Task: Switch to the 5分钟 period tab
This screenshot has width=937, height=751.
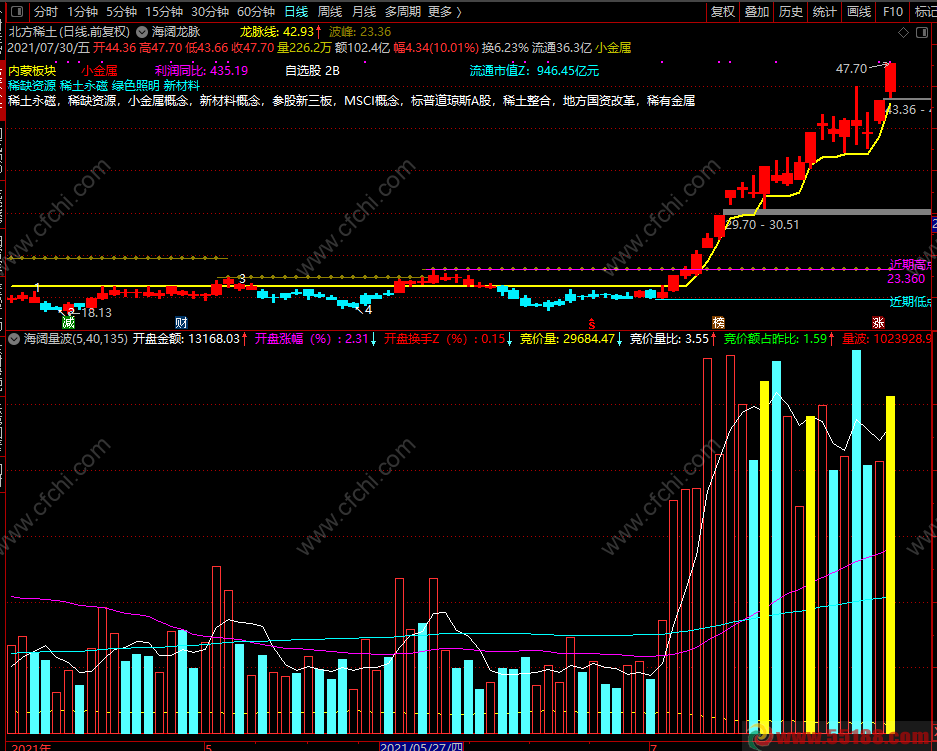Action: 121,11
